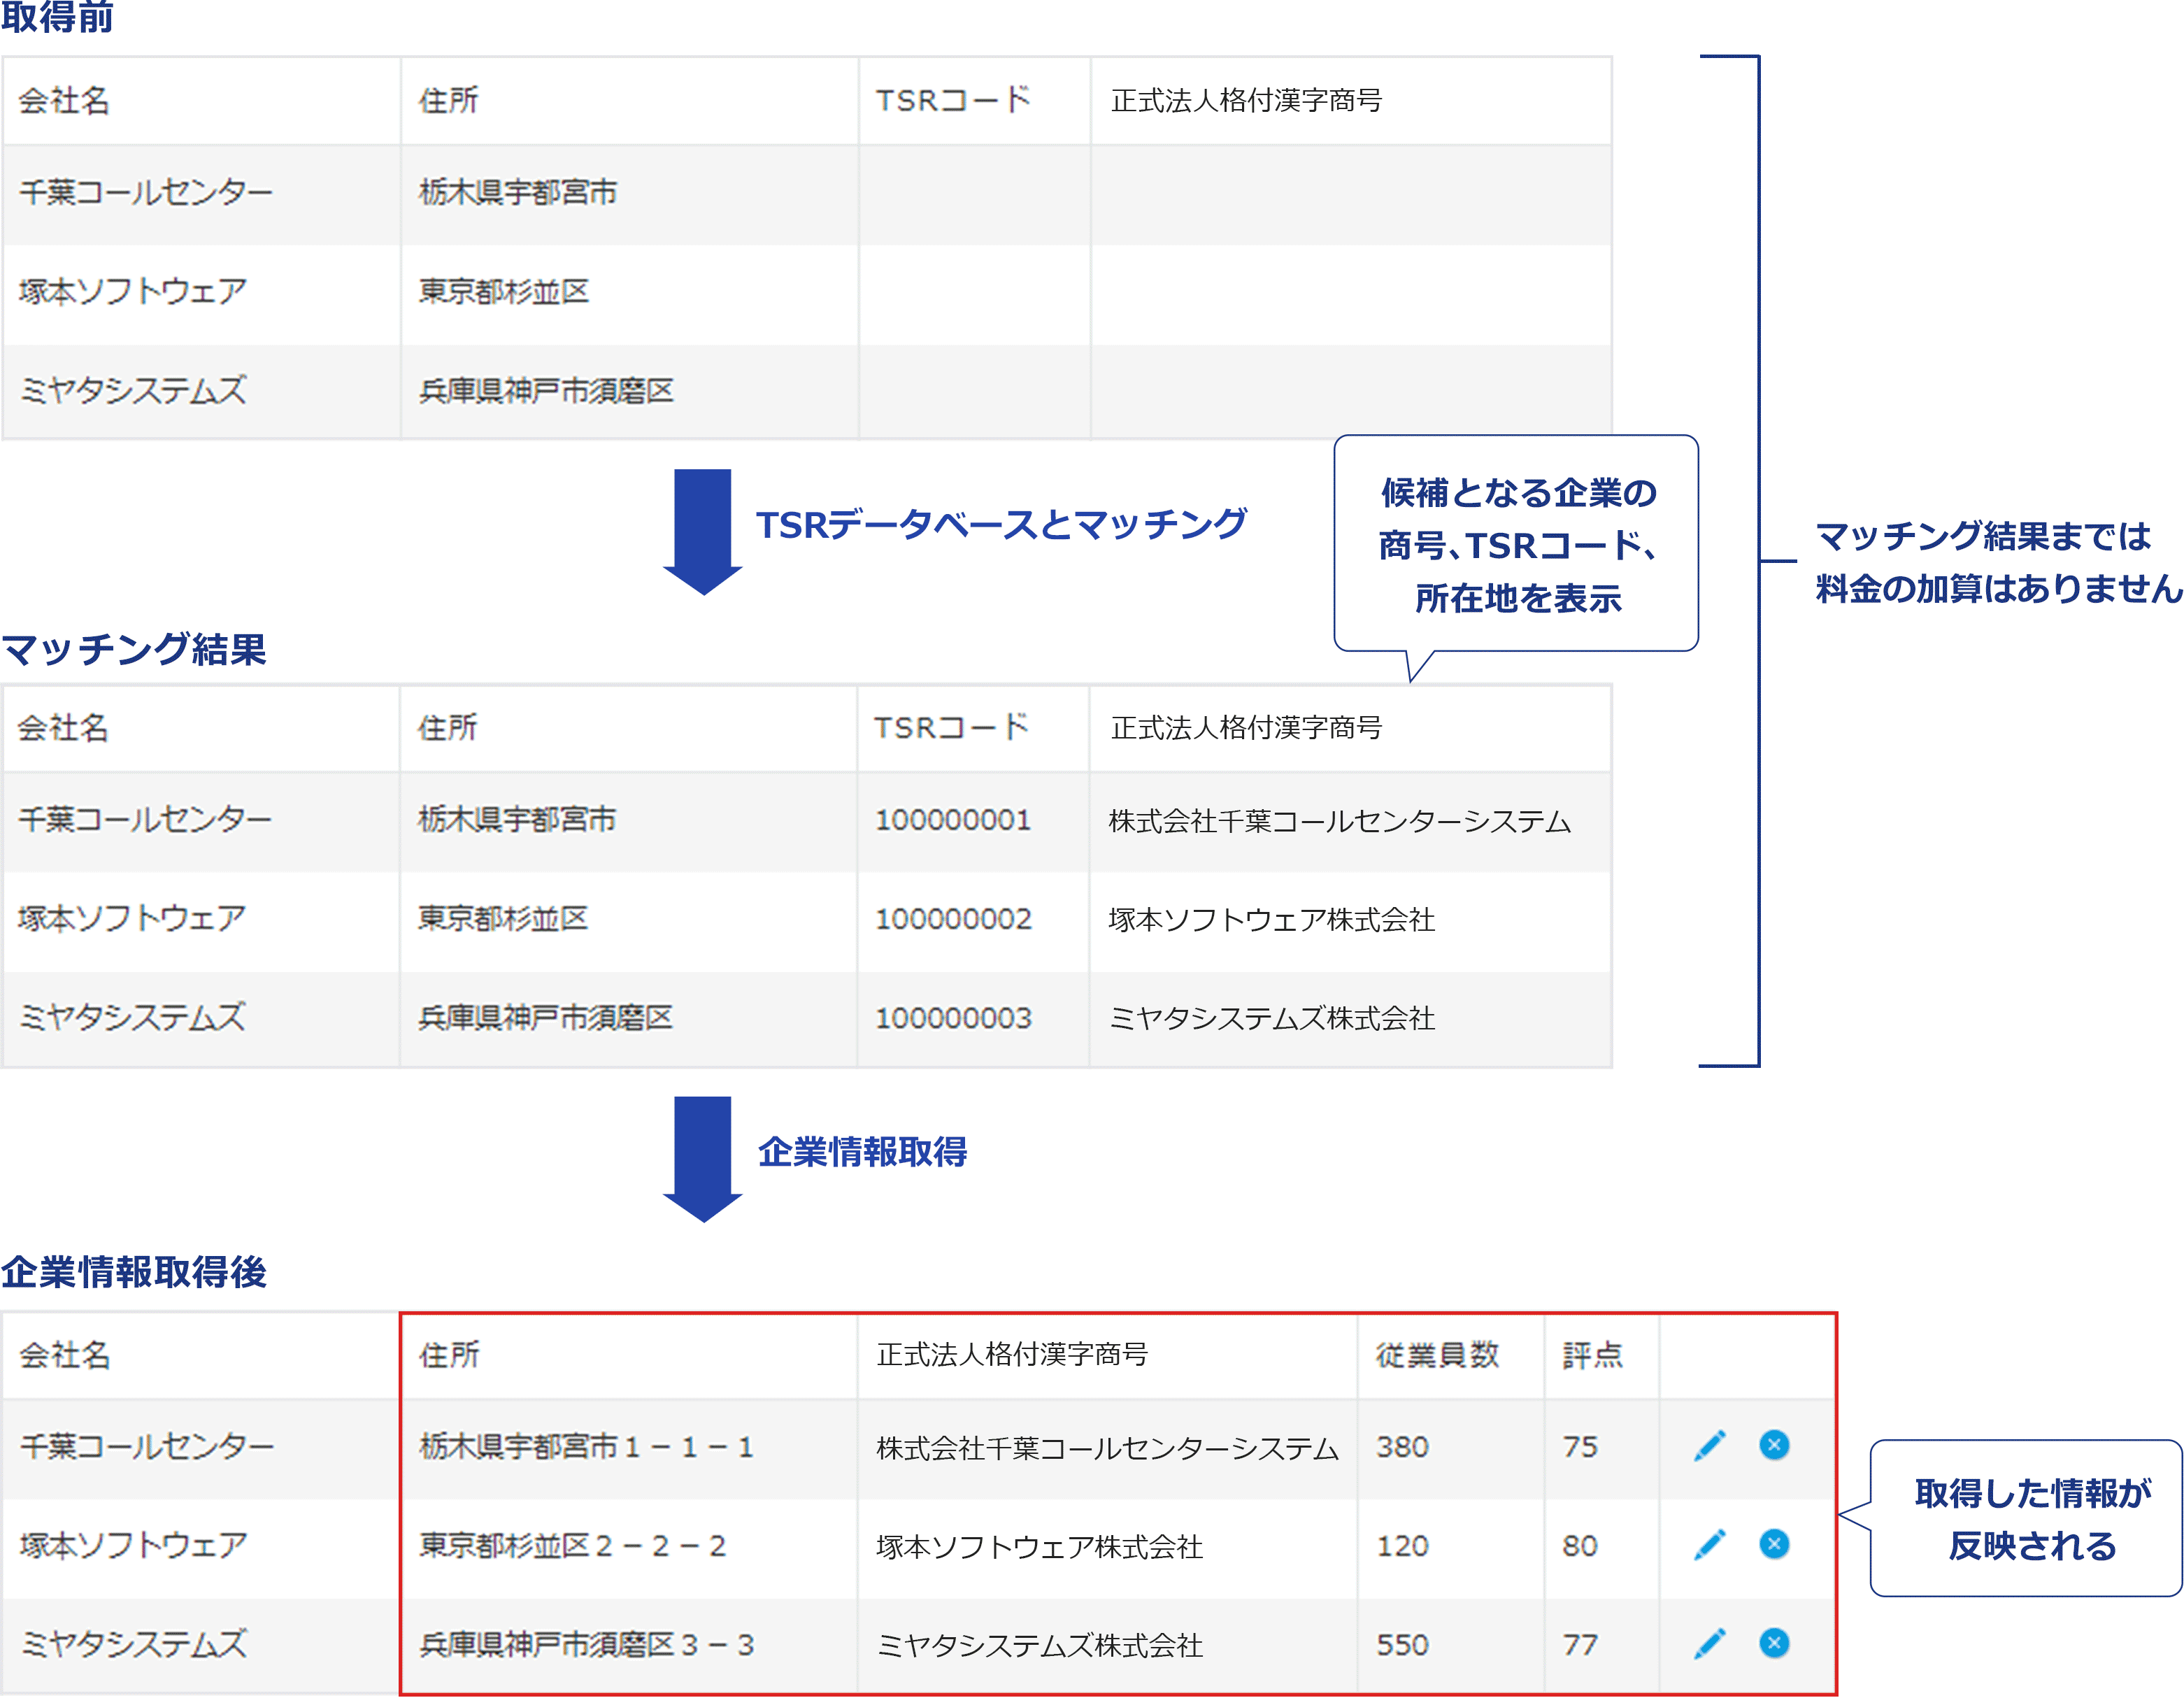This screenshot has height=1698, width=2184.
Task: Select TSR code 100000002 cell
Action: (x=953, y=919)
